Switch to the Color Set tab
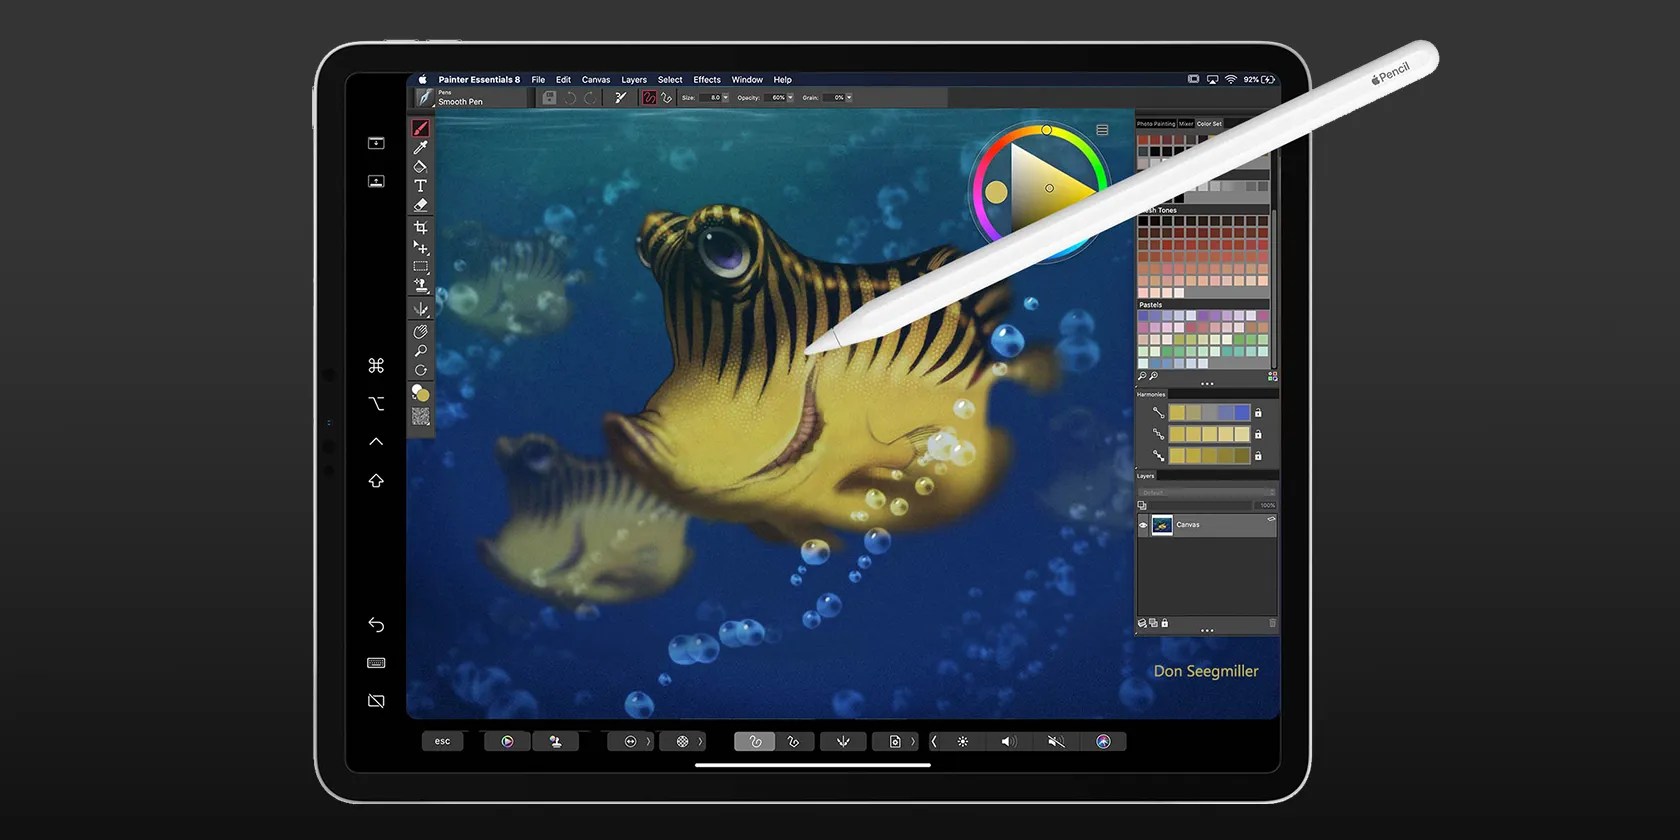 (x=1209, y=124)
